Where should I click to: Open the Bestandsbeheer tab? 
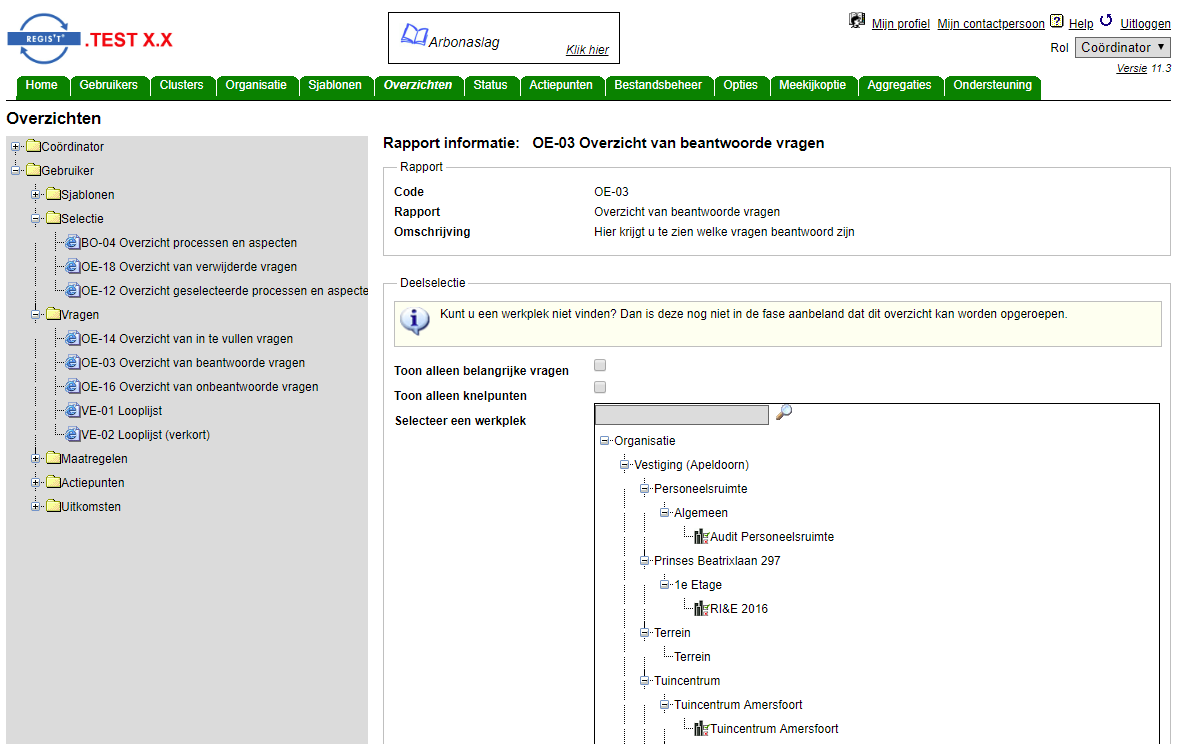[658, 86]
